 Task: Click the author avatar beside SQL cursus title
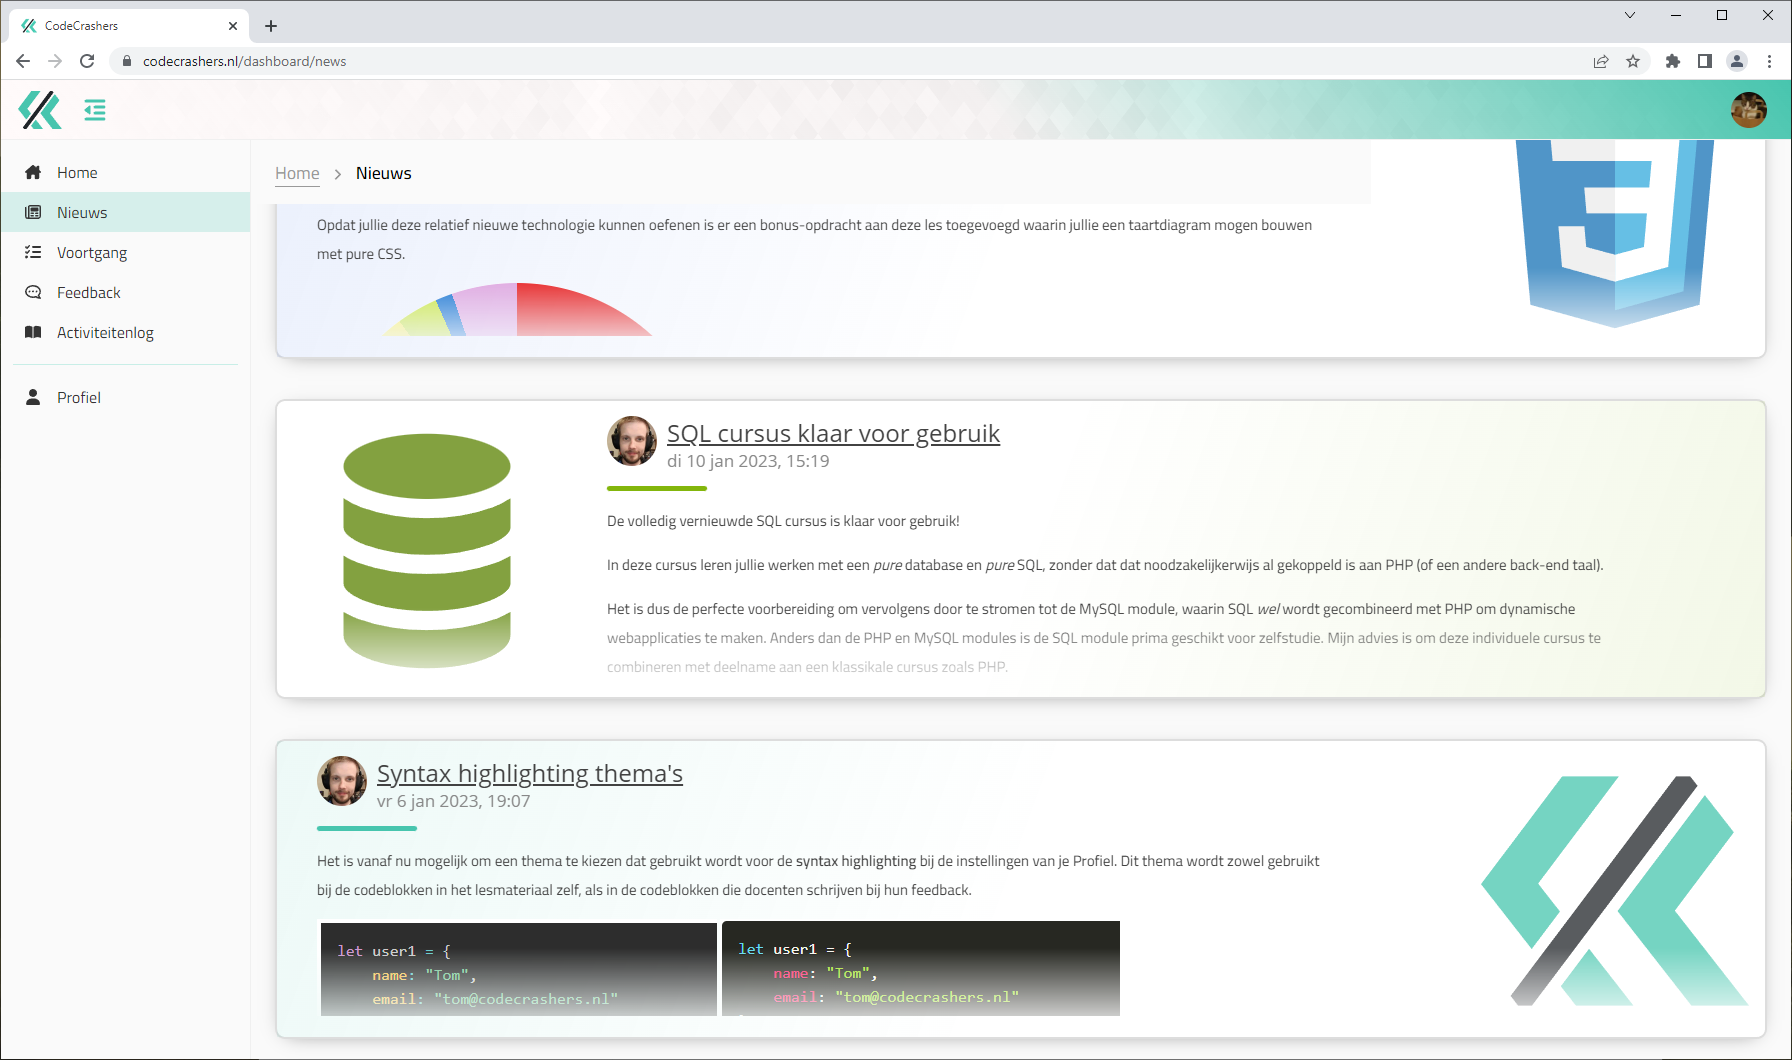(x=632, y=441)
